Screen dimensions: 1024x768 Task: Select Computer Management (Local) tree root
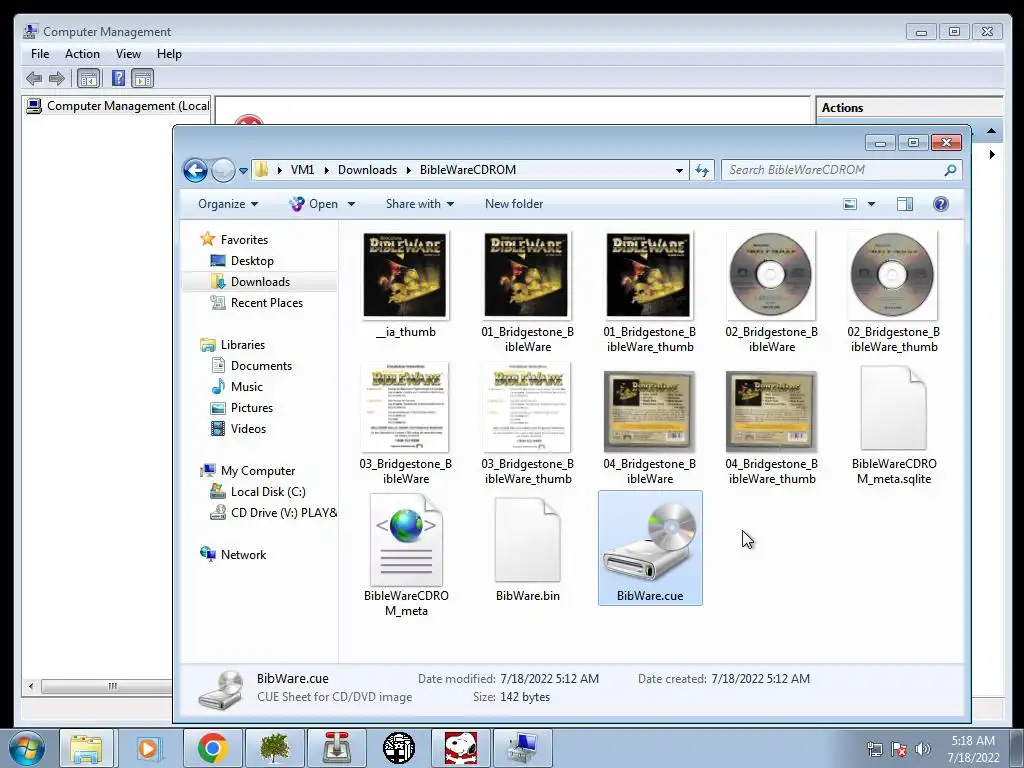(118, 106)
